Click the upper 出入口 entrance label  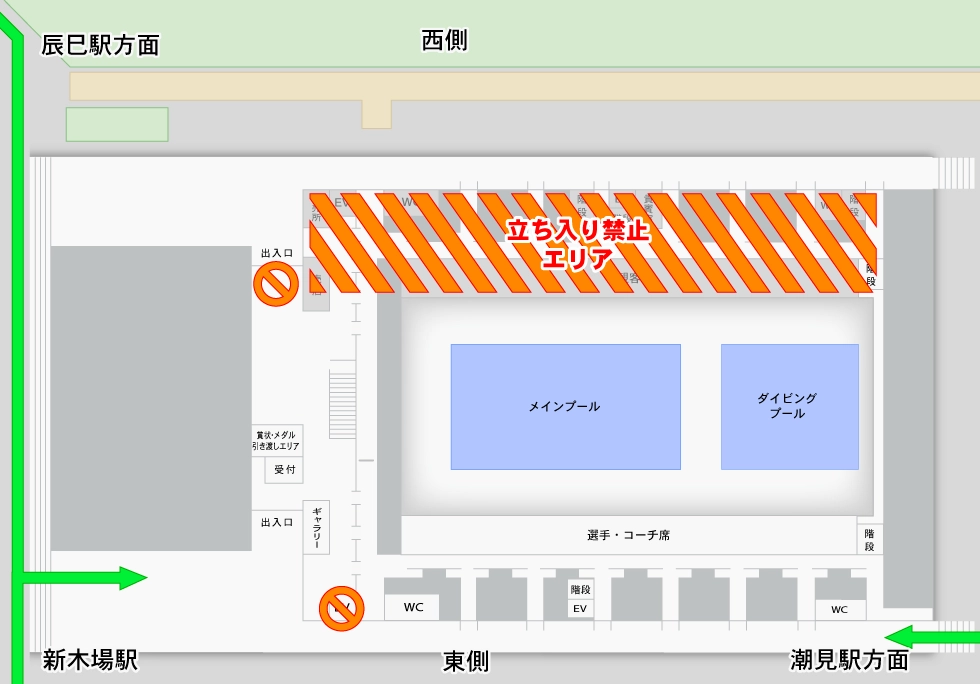(276, 254)
